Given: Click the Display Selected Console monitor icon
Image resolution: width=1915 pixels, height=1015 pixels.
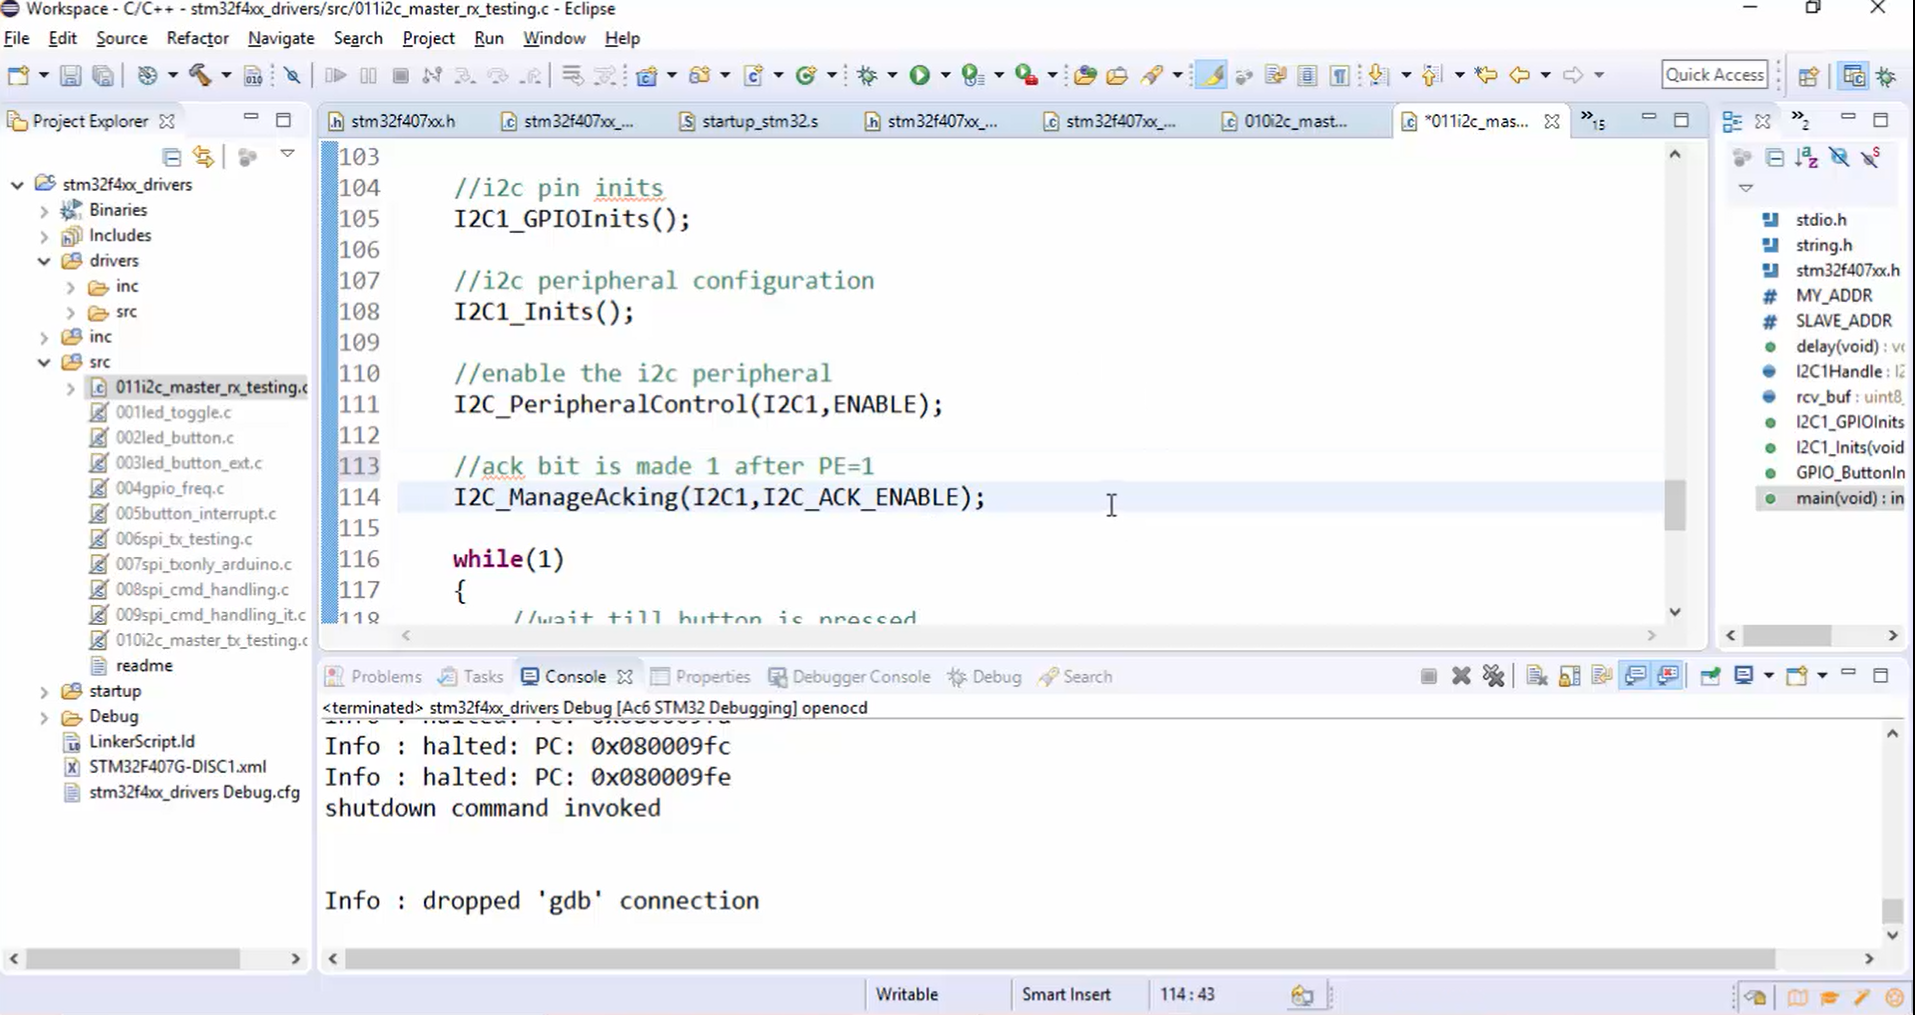Looking at the screenshot, I should coord(1744,676).
